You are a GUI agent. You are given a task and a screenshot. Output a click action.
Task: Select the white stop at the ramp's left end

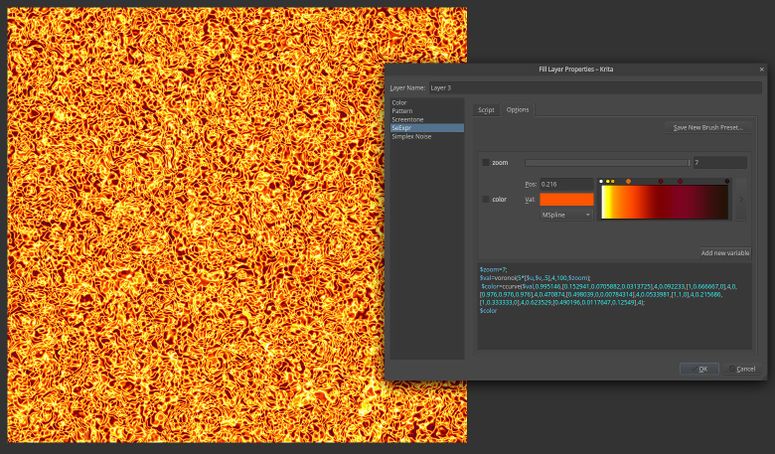(x=601, y=182)
